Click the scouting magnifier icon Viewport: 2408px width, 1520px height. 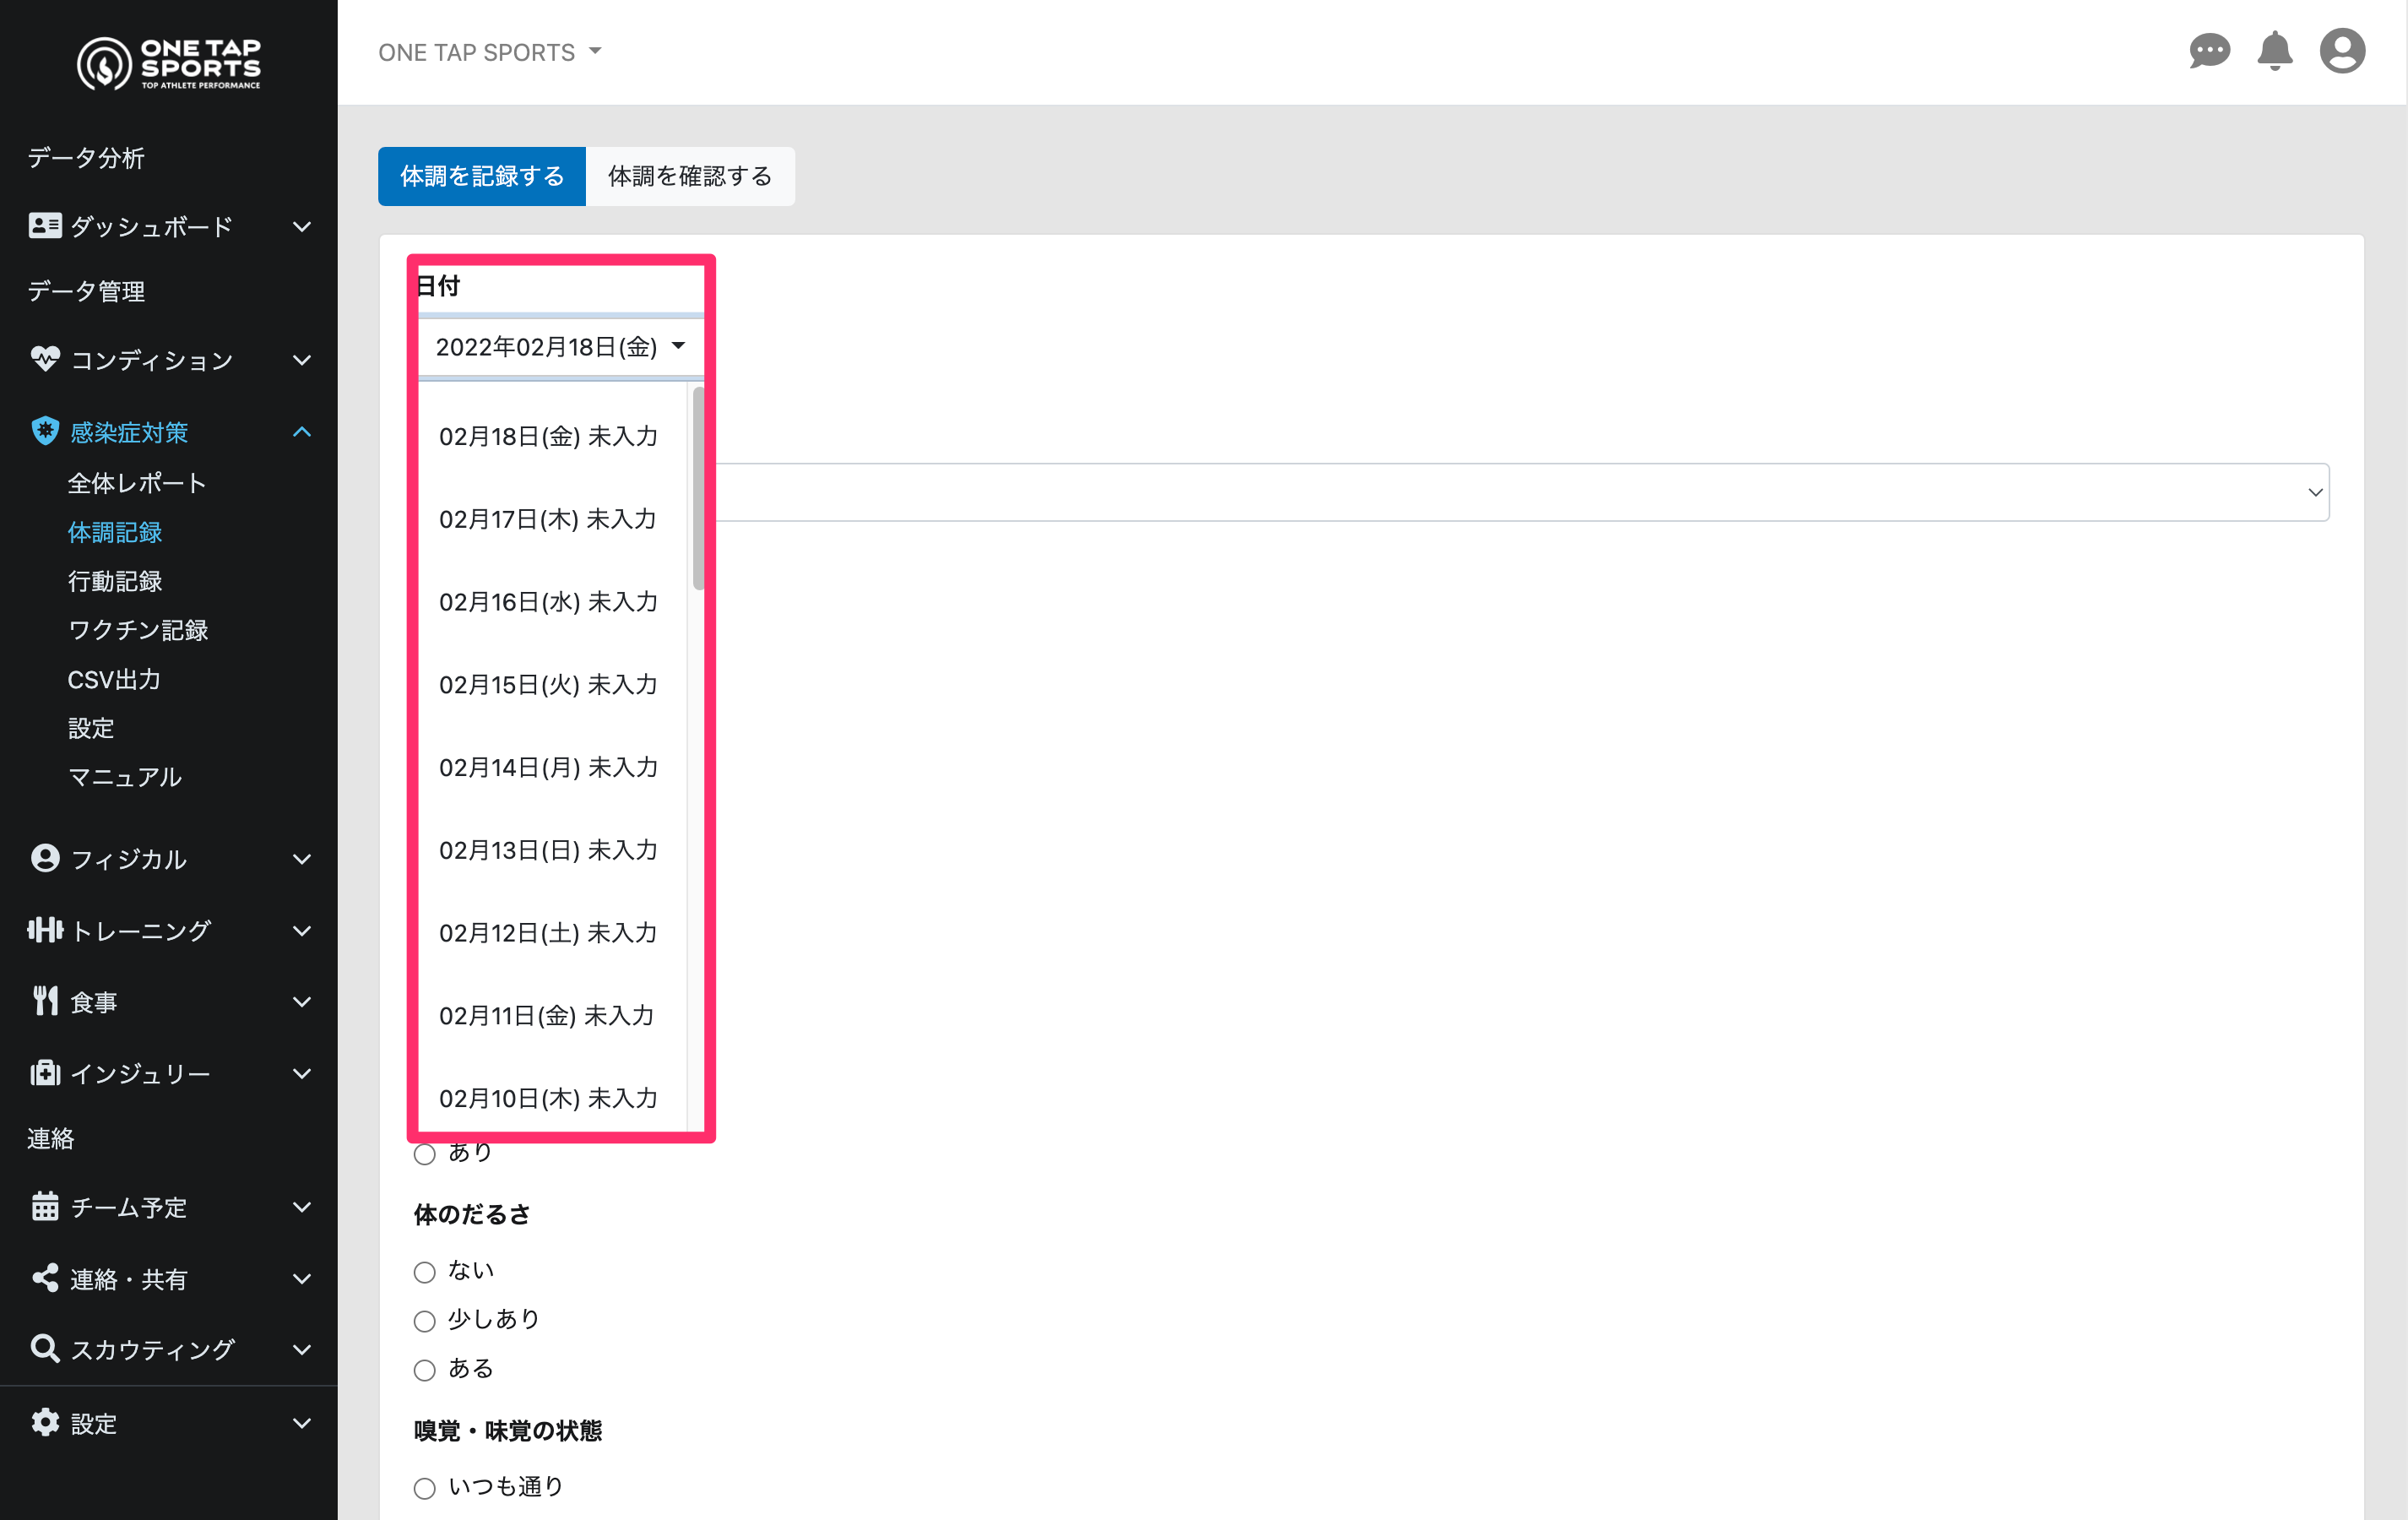pyautogui.click(x=45, y=1348)
